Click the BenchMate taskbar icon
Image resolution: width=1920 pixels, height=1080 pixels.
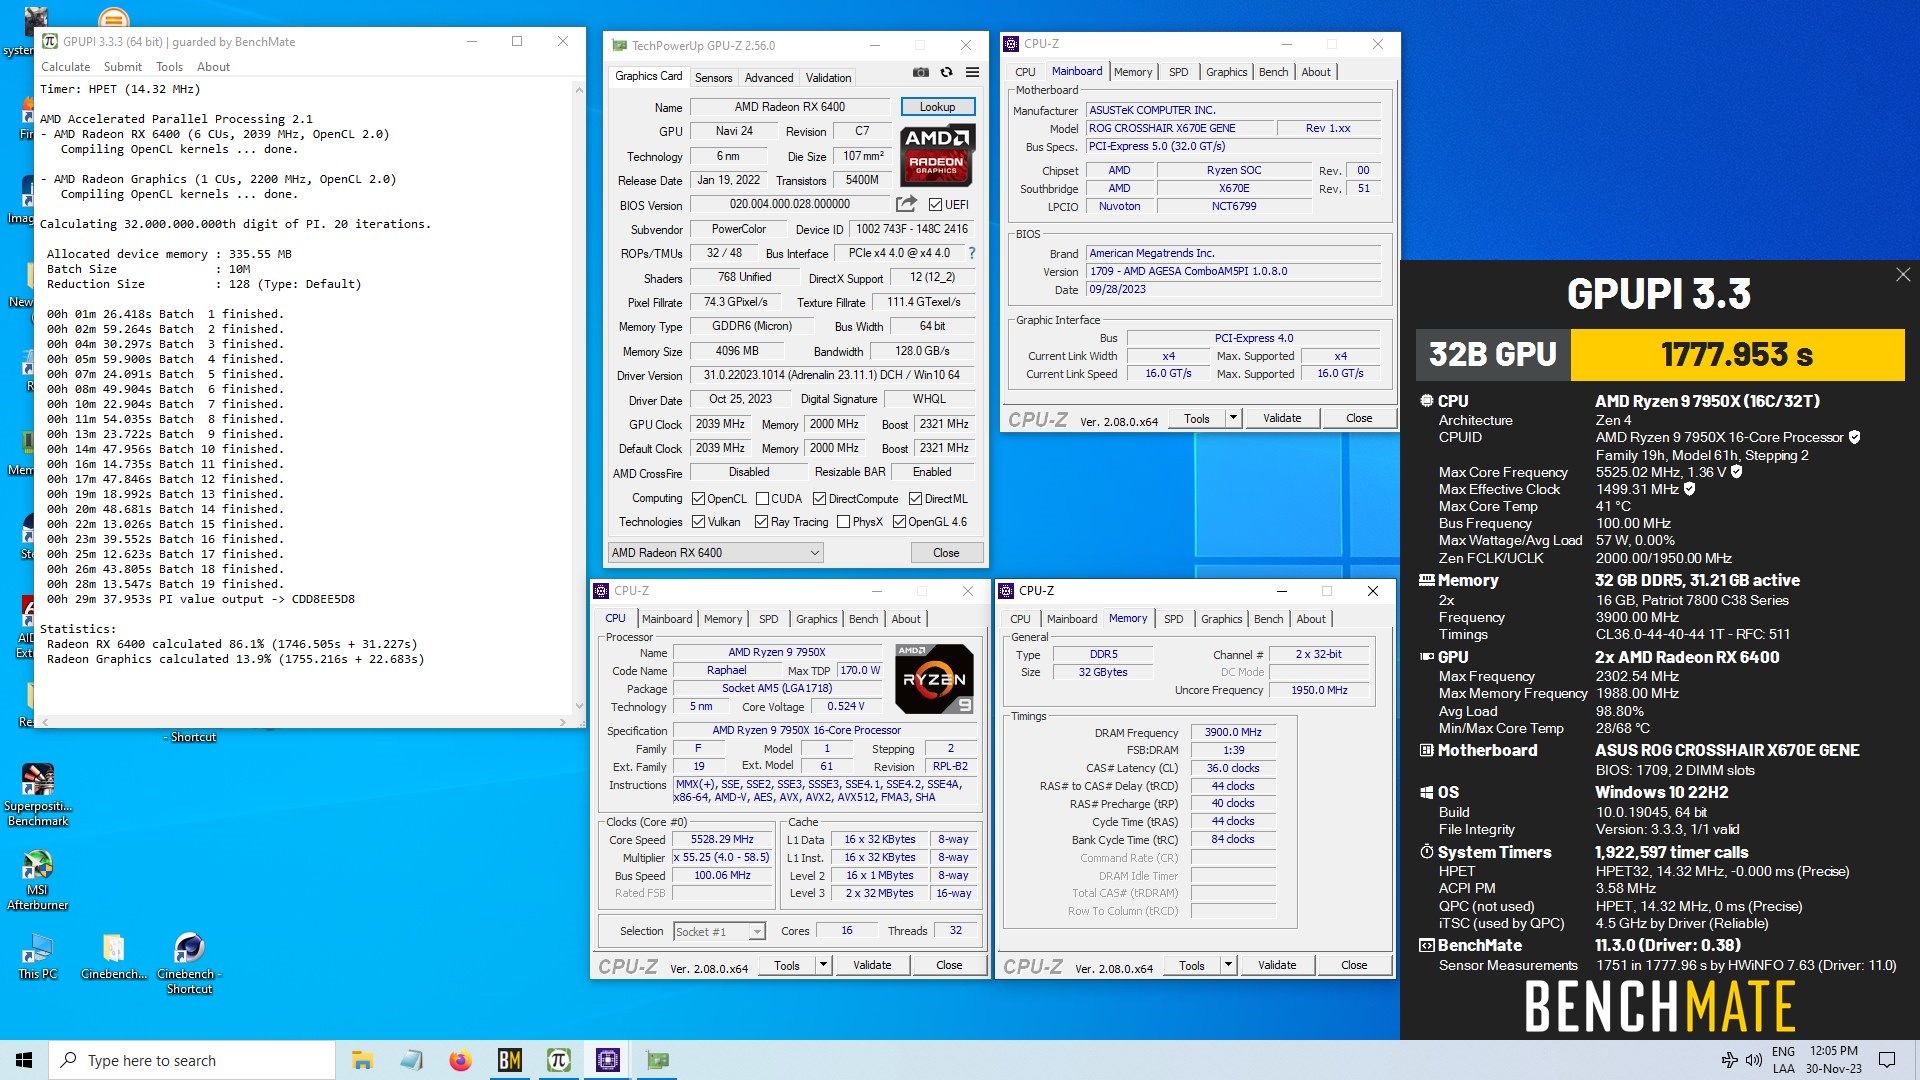(509, 1060)
